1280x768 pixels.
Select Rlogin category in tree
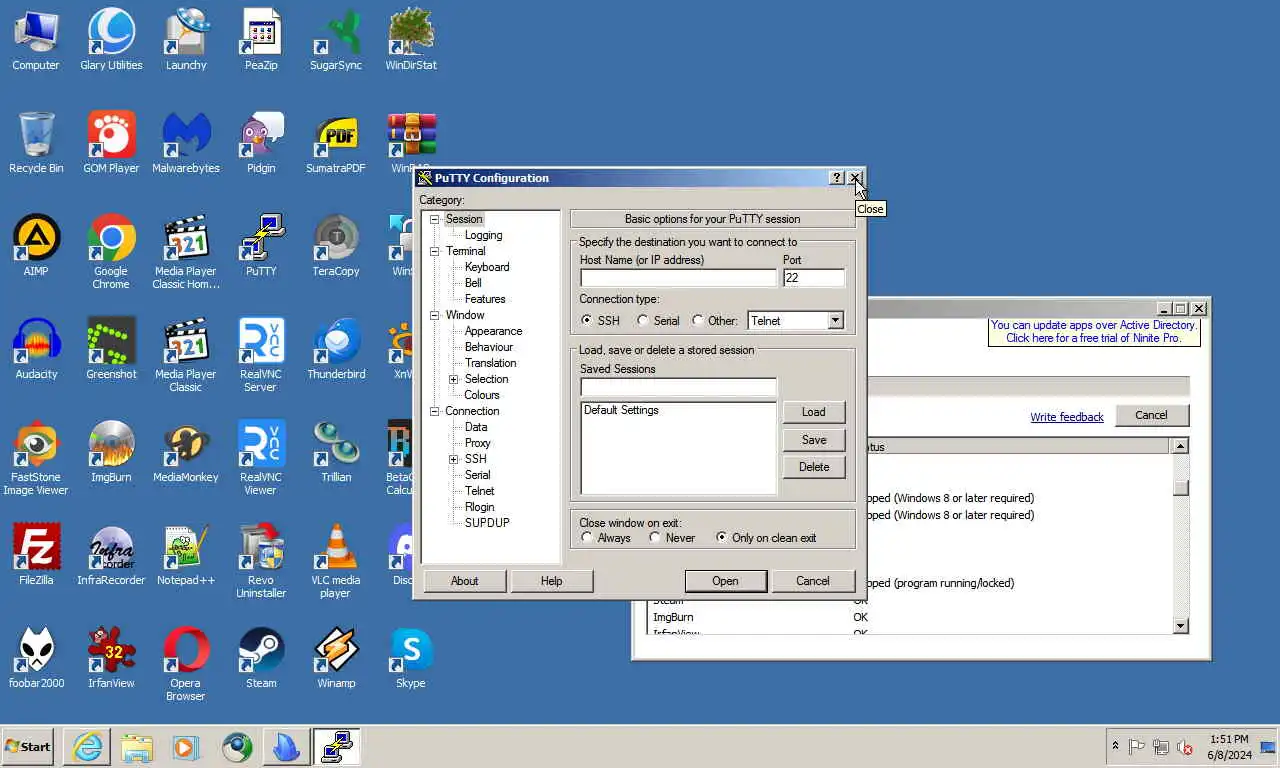[x=480, y=507]
